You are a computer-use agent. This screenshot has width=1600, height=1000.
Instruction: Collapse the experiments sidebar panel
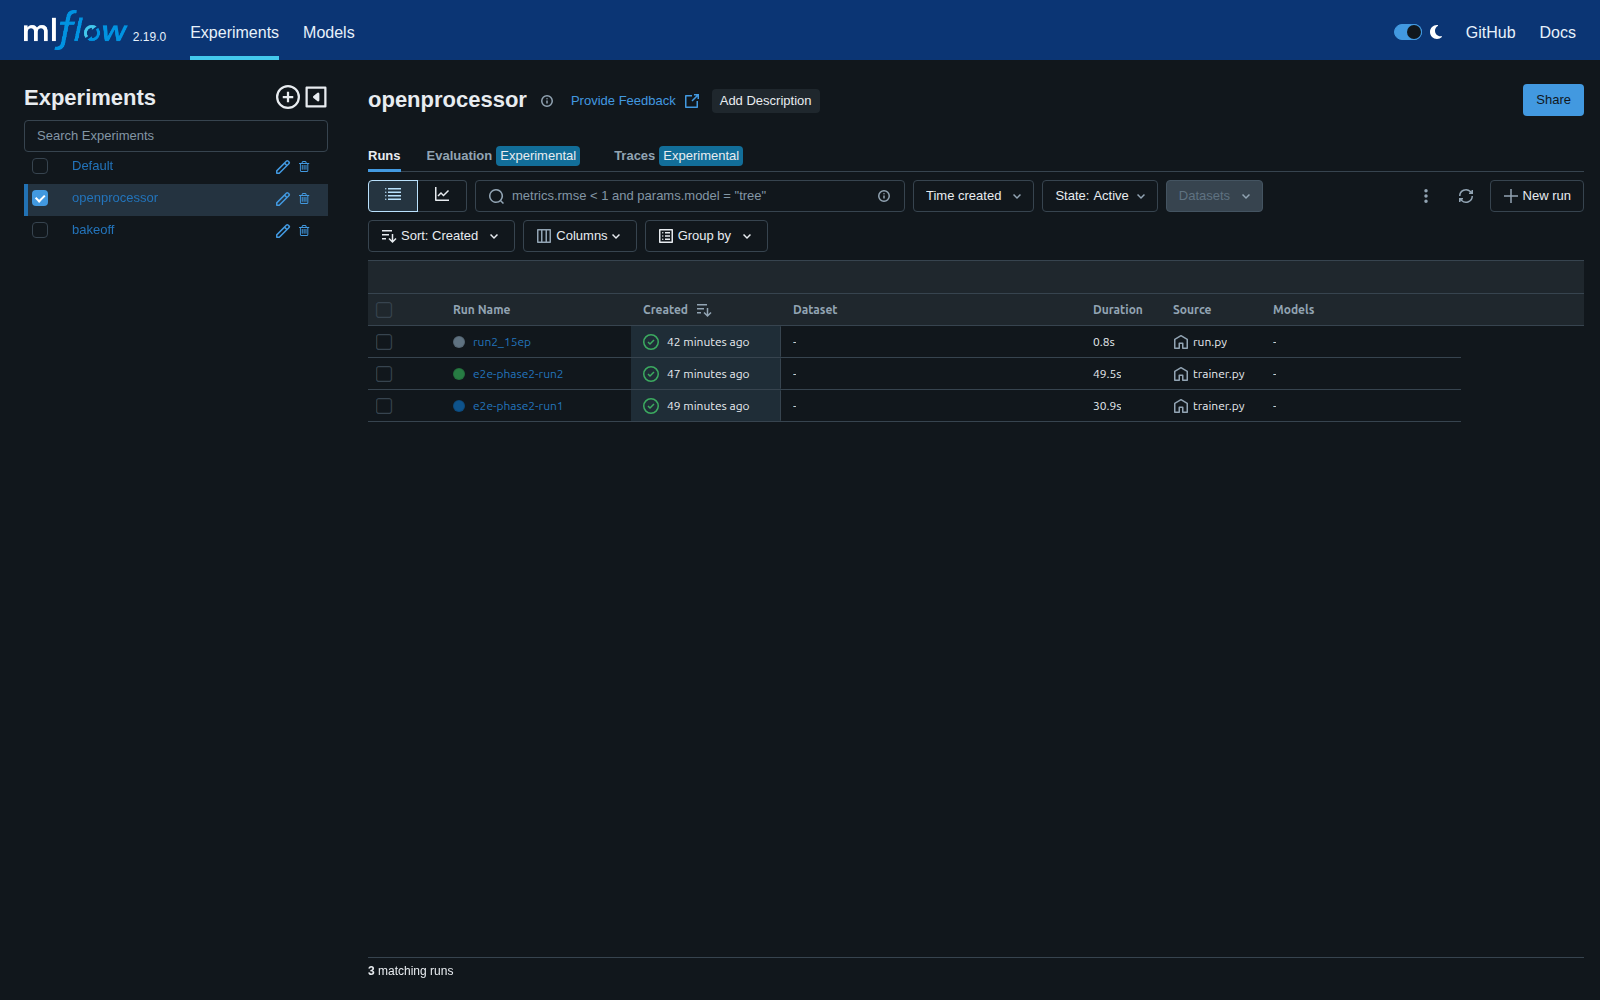(316, 97)
